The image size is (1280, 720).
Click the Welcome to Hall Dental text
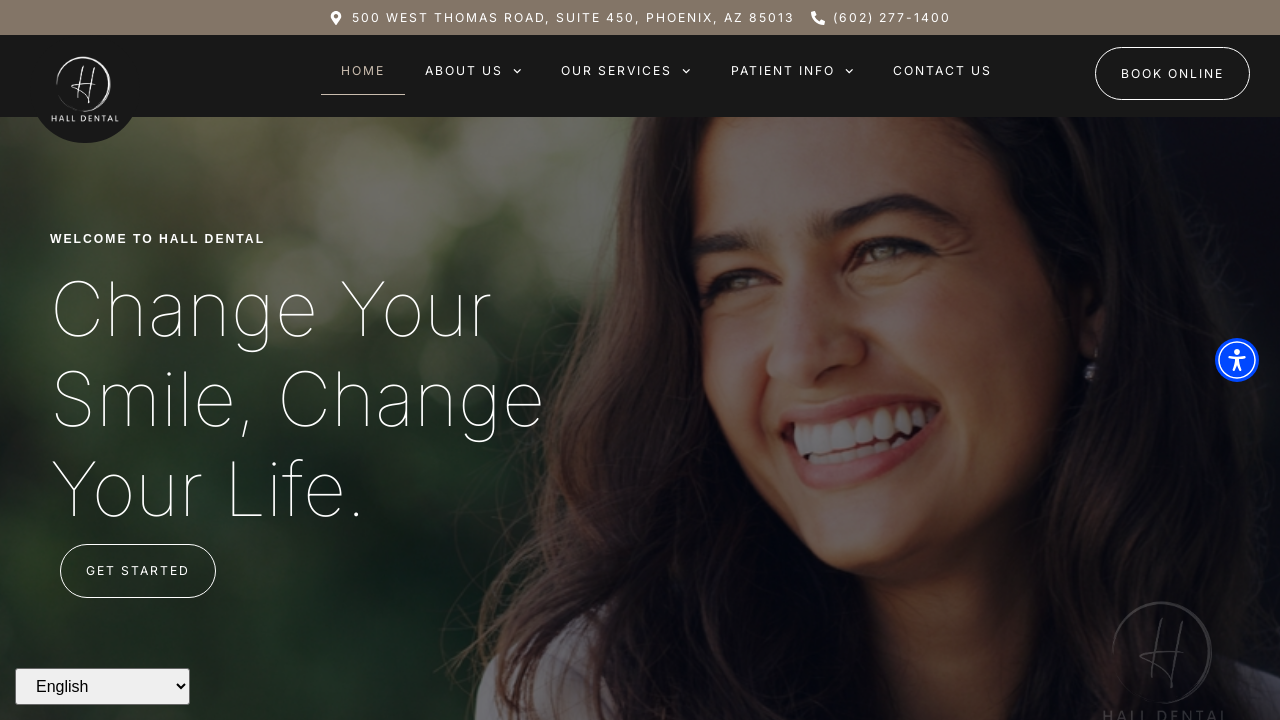pyautogui.click(x=157, y=239)
